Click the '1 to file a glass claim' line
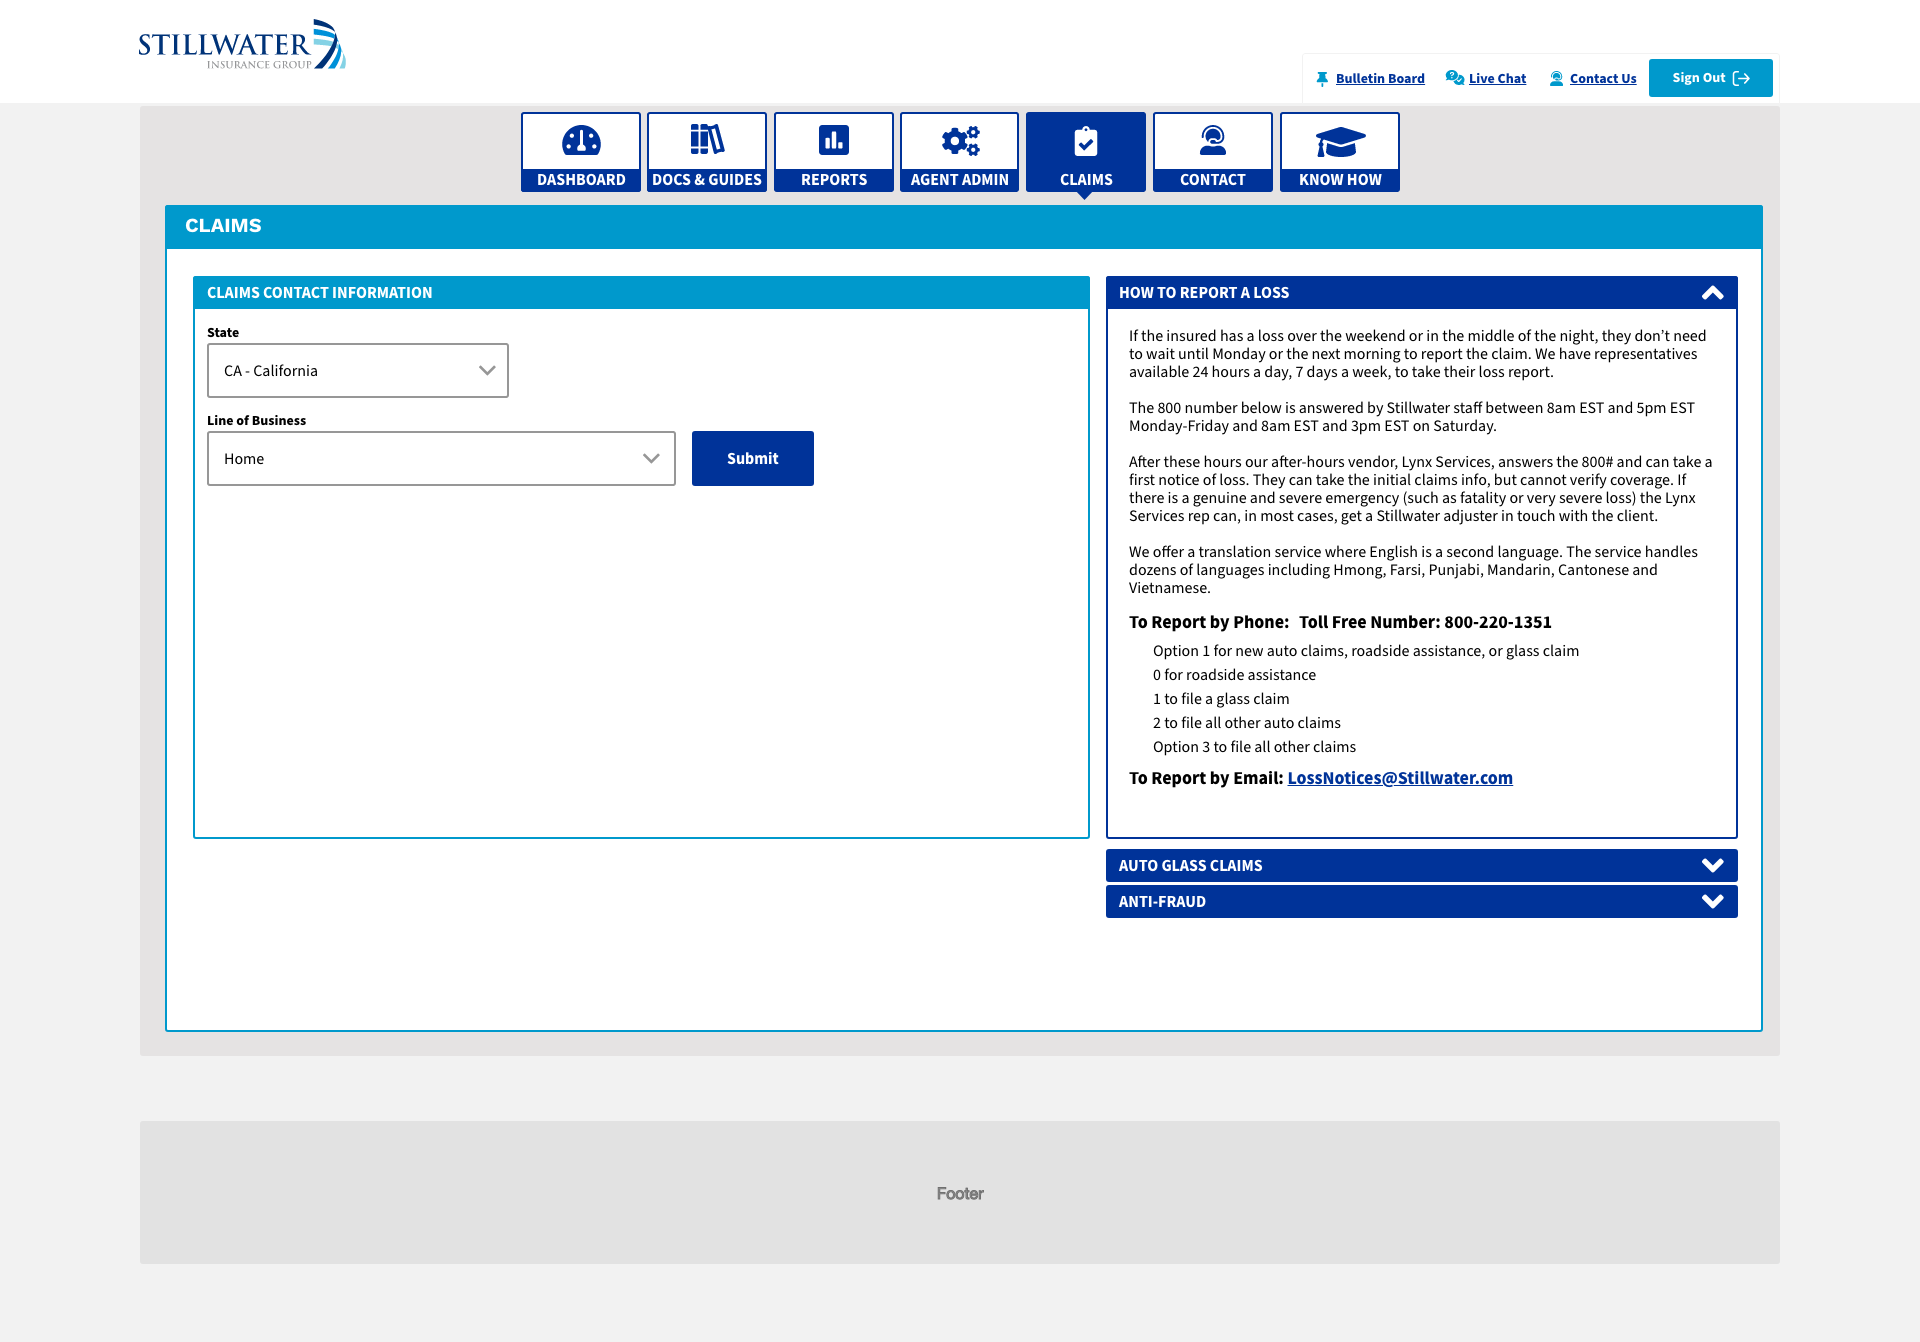 pos(1221,699)
